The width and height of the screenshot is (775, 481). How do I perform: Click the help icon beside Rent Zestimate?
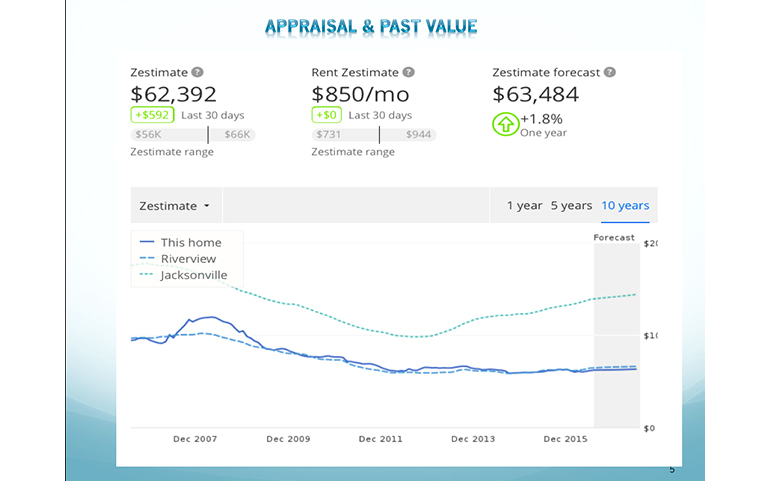(408, 72)
